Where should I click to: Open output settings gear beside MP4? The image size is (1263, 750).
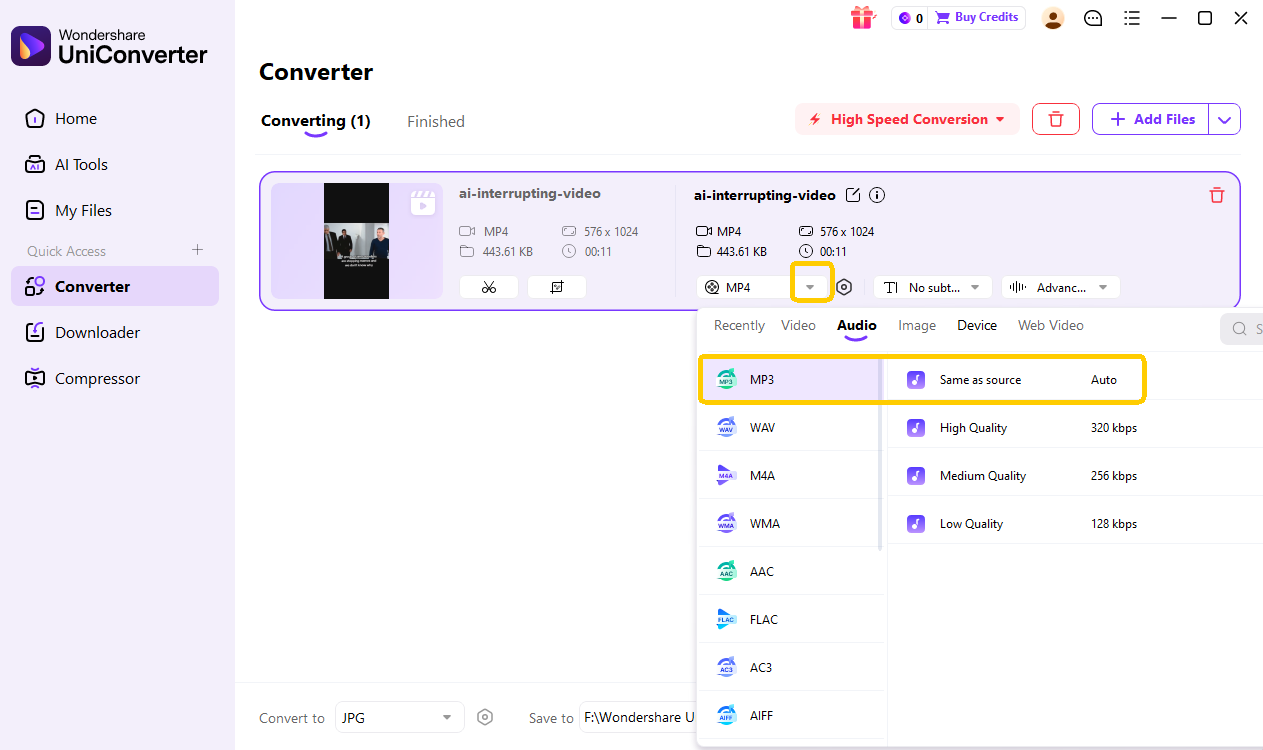(x=844, y=287)
